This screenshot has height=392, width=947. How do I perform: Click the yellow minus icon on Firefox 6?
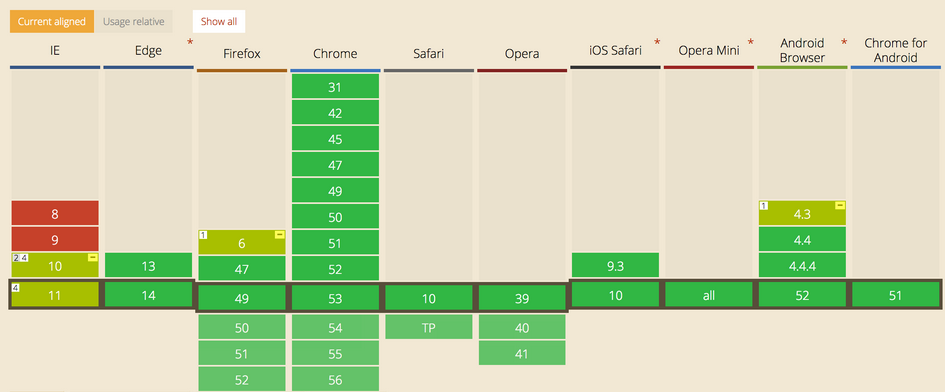tap(279, 235)
